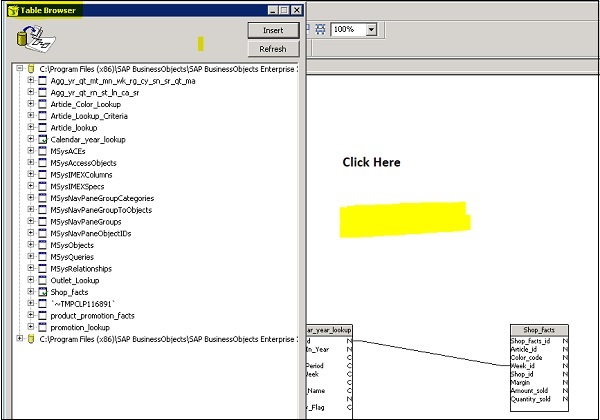Screen dimensions: 600x420
Task: Expand the Outlet_Lookup table columns
Action: 31,280
